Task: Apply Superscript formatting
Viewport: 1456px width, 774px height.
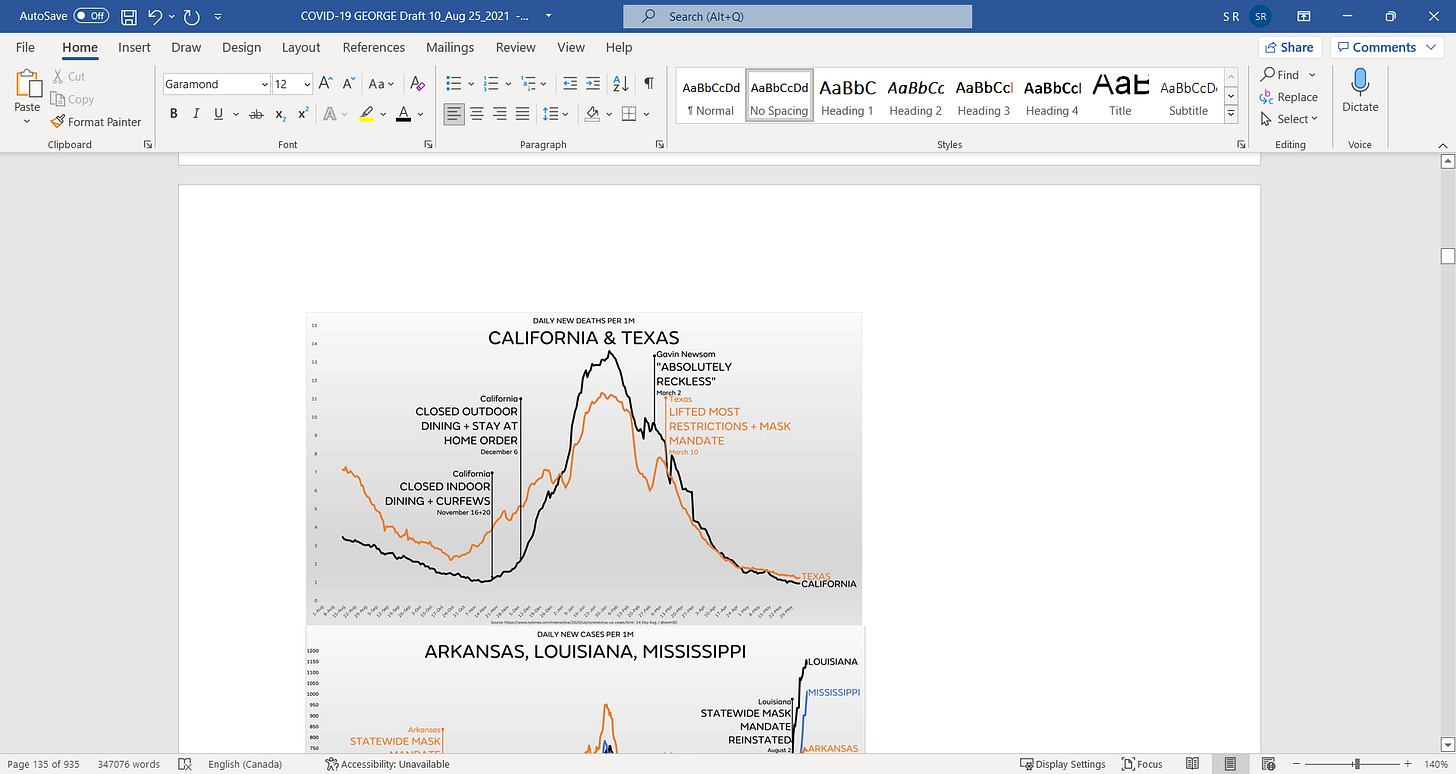Action: pos(304,114)
